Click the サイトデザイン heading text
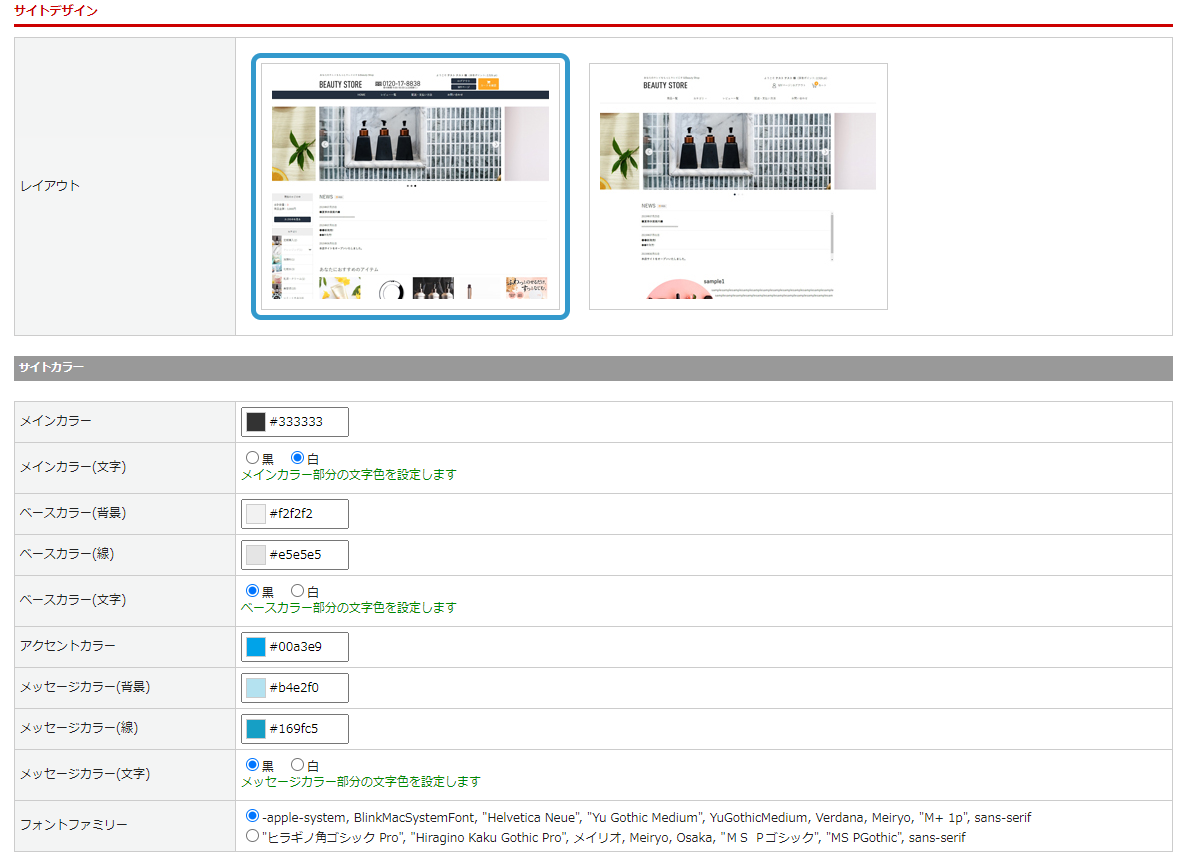 tap(56, 11)
